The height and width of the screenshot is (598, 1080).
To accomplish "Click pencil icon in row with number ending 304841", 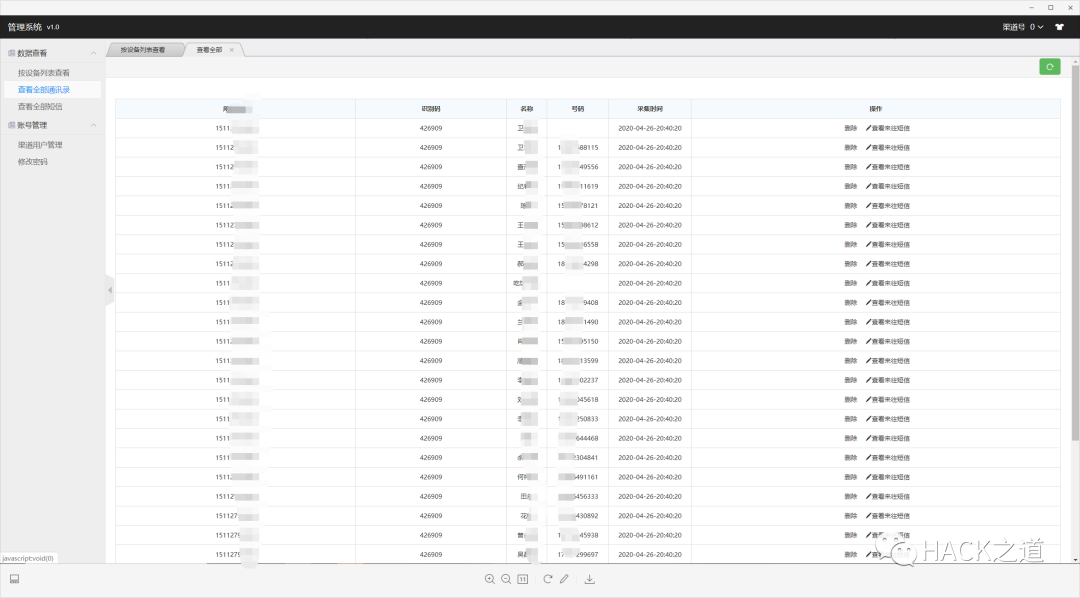I will tap(869, 457).
